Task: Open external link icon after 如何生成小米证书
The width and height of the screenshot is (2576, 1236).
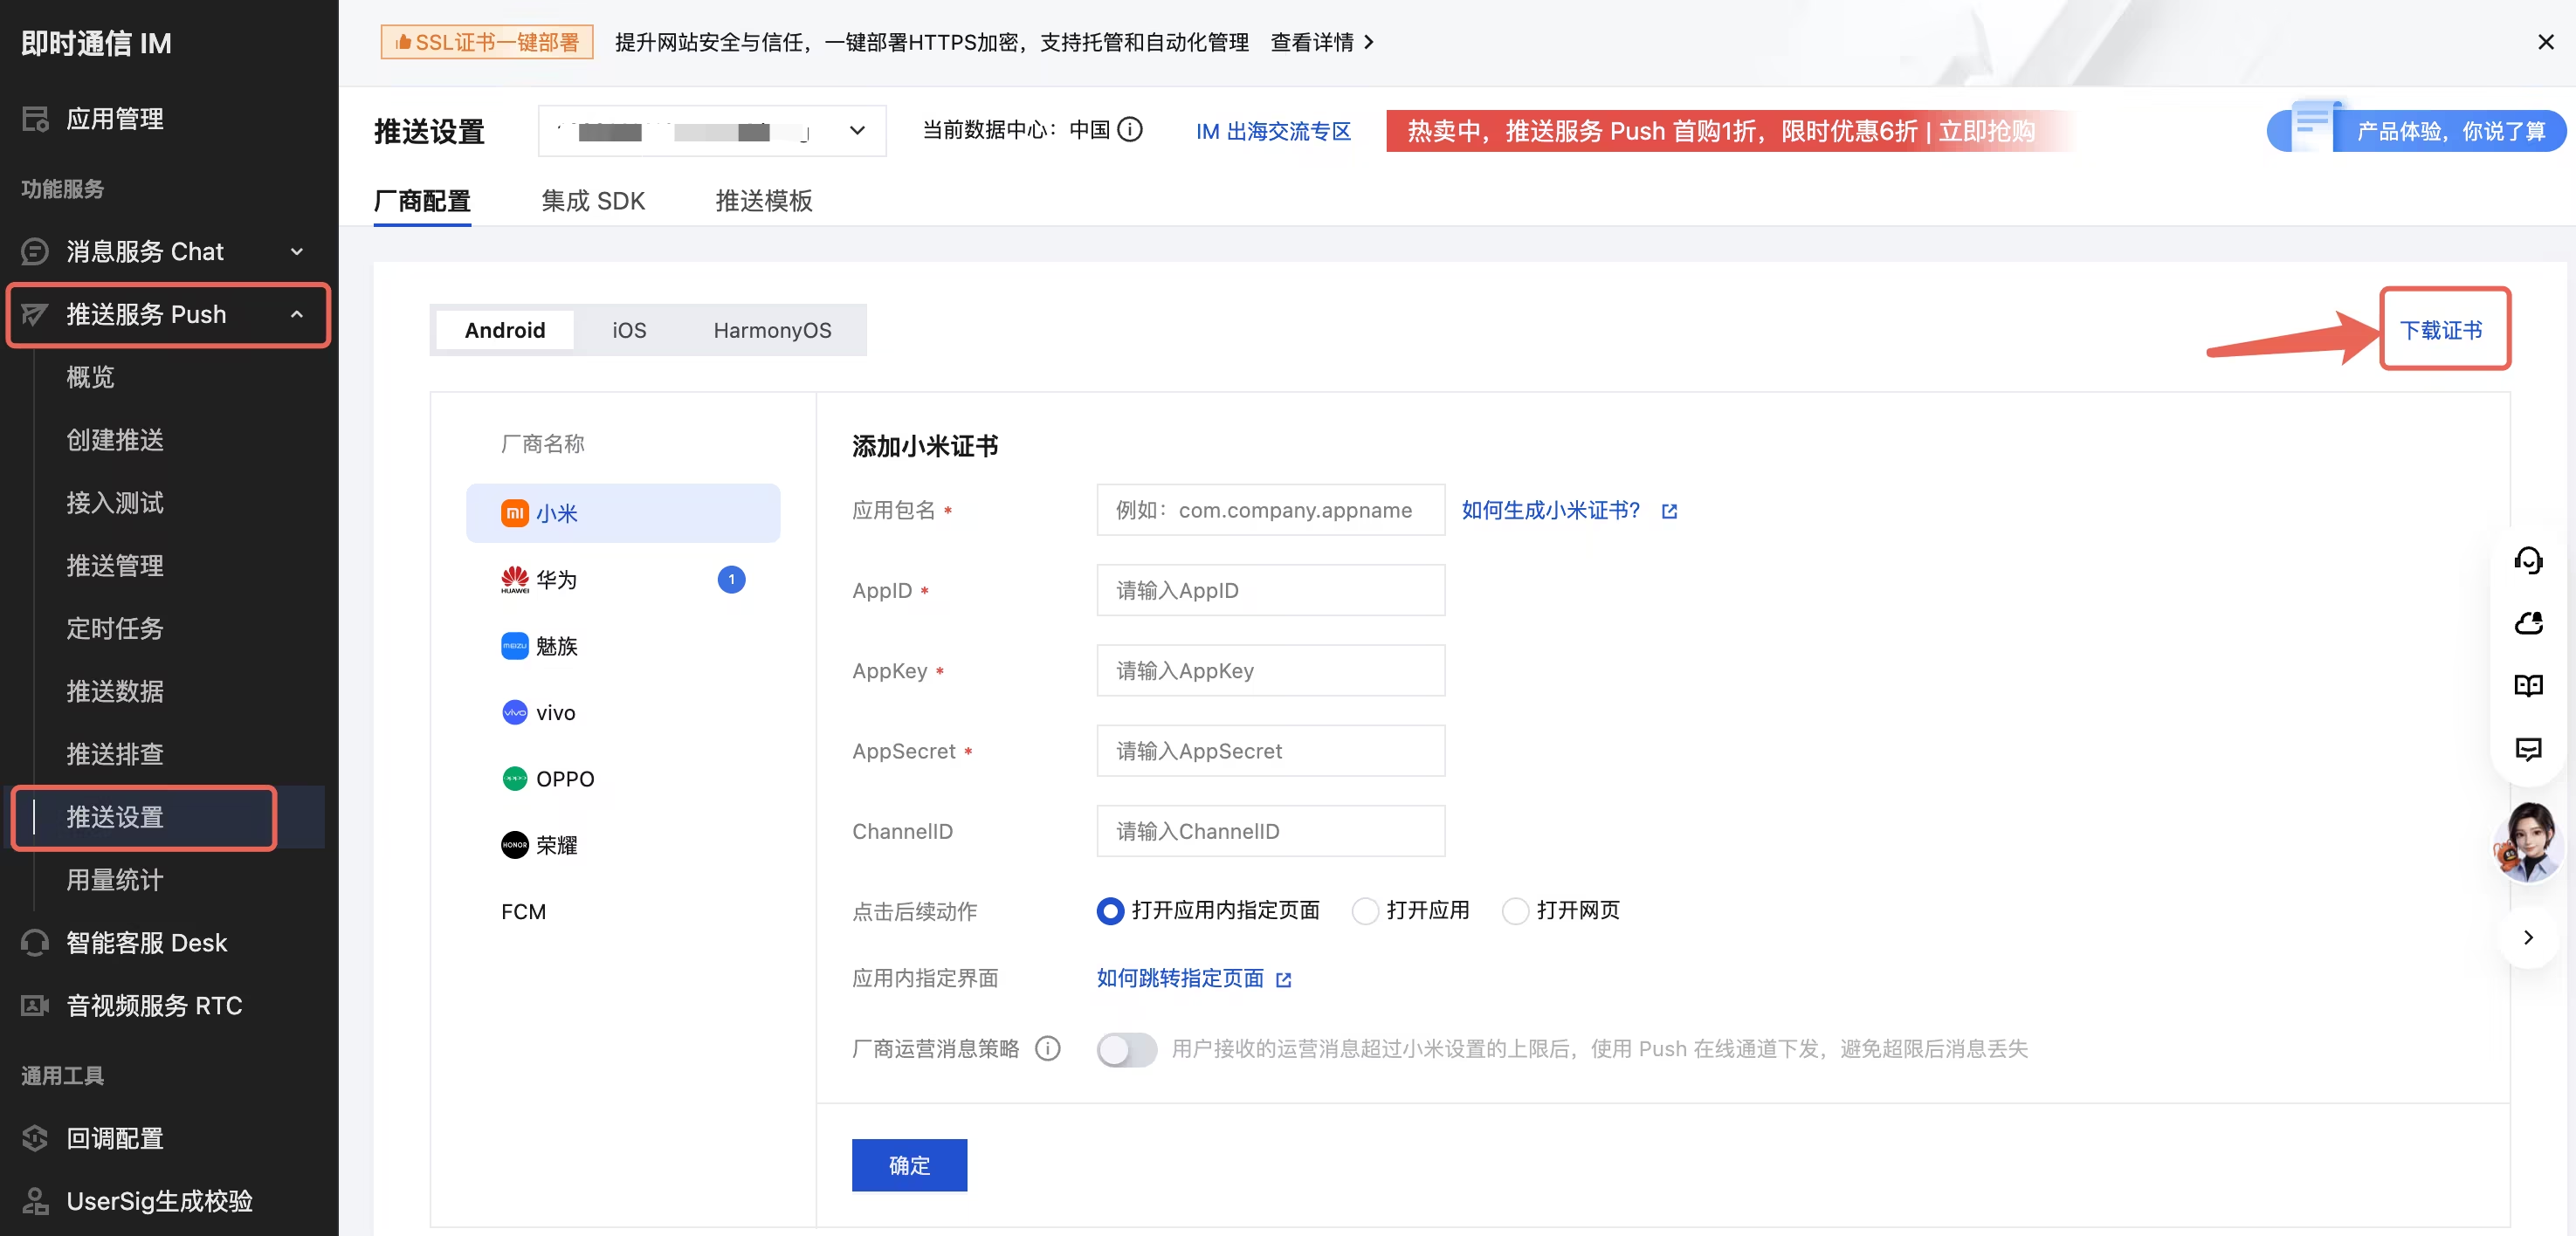Action: click(x=1669, y=511)
